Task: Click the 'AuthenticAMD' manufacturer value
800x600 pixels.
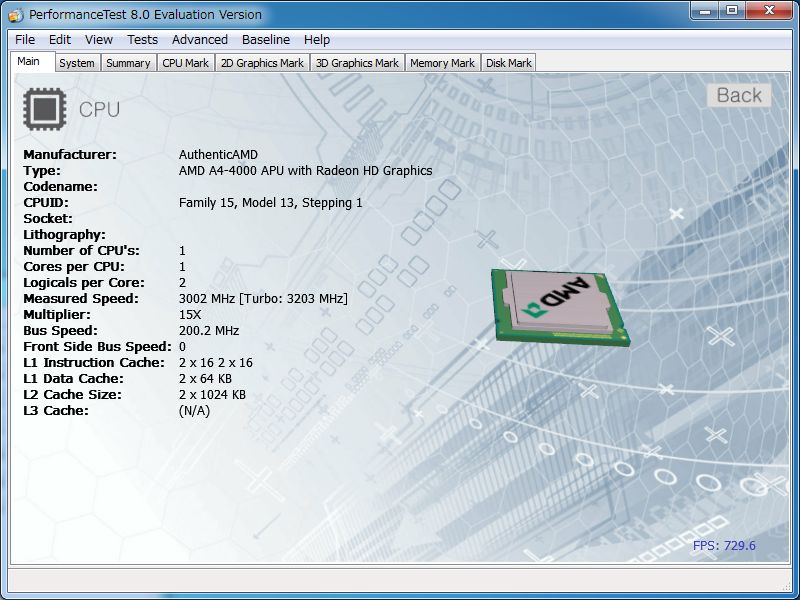Action: click(218, 155)
